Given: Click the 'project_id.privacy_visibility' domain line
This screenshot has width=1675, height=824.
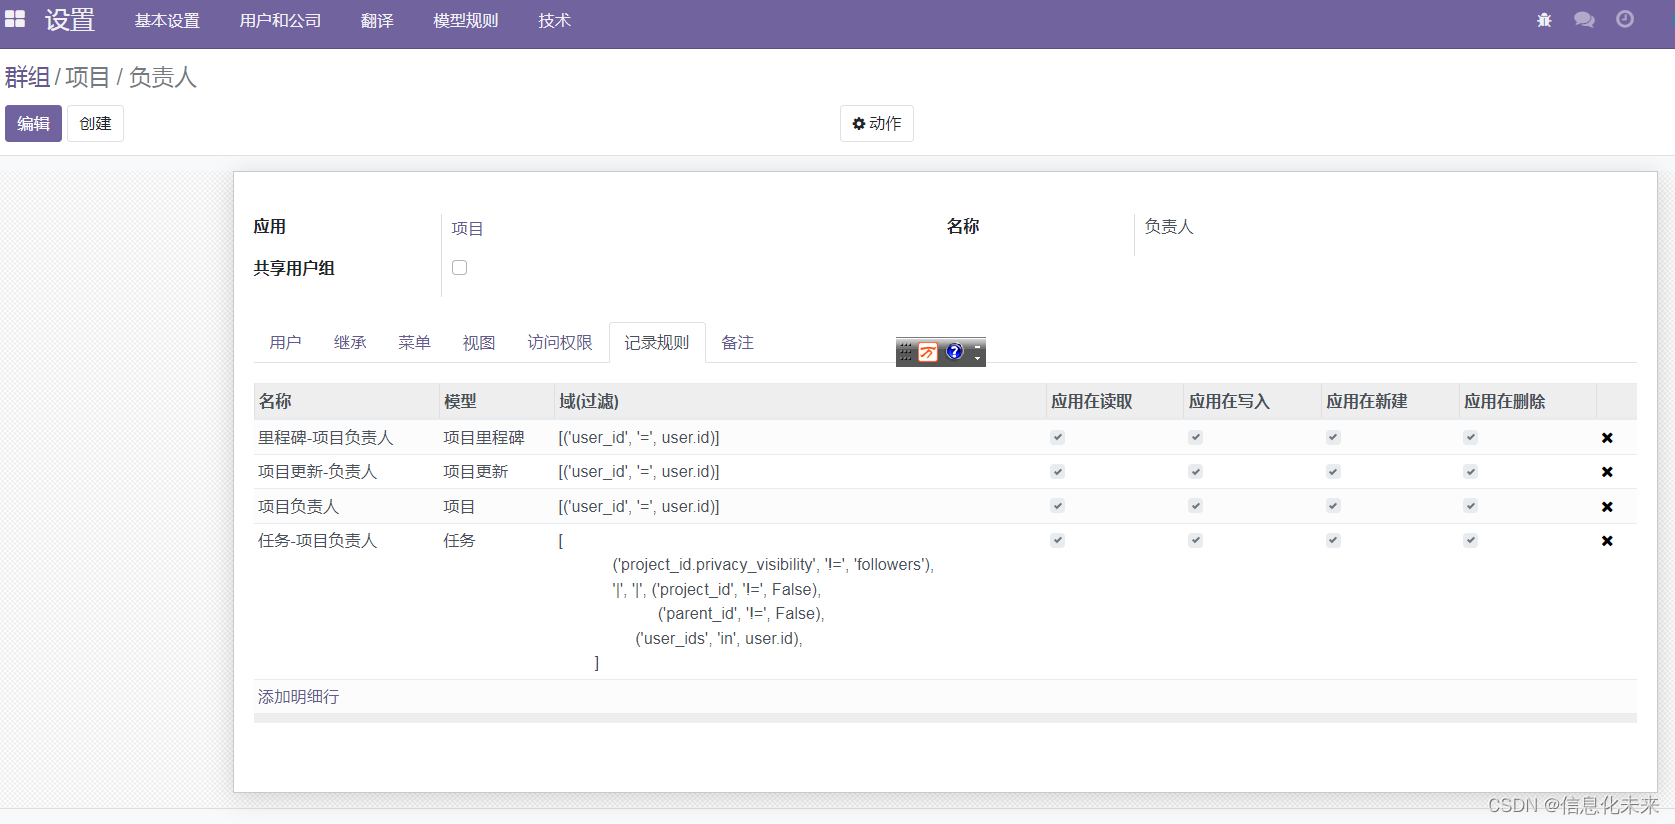Looking at the screenshot, I should click(x=773, y=565).
